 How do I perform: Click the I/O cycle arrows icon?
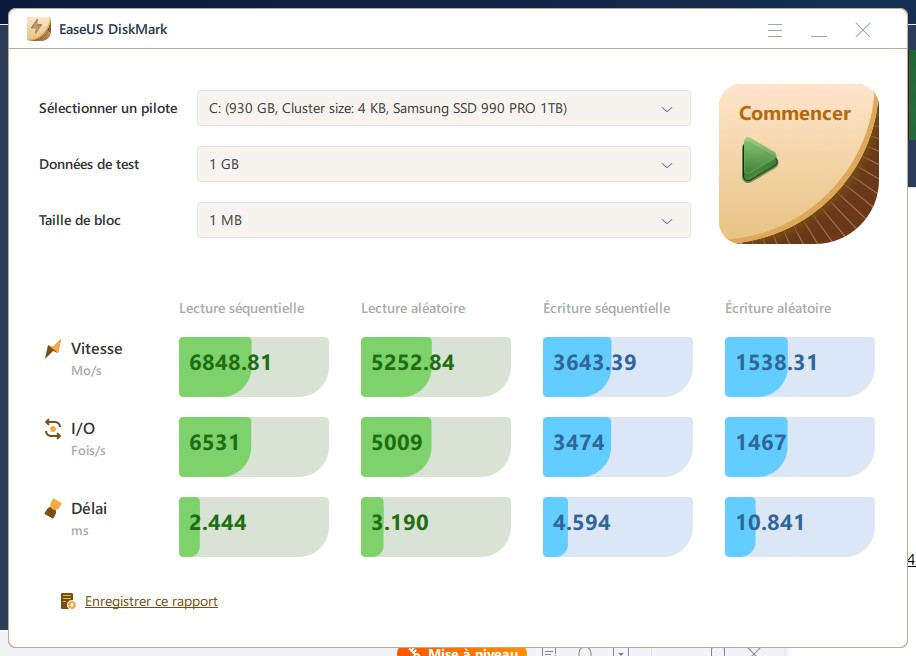point(53,429)
